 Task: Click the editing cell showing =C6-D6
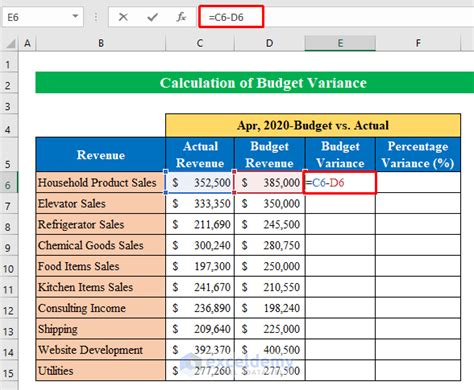[x=340, y=182]
